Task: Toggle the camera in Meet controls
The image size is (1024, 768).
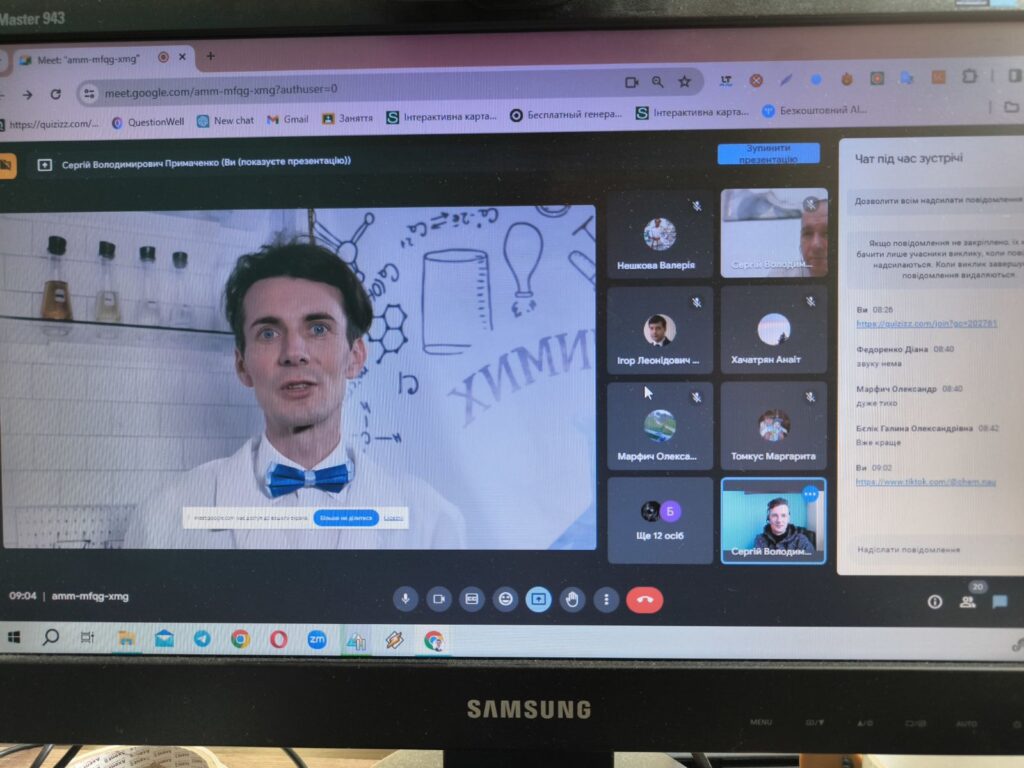Action: [x=438, y=599]
